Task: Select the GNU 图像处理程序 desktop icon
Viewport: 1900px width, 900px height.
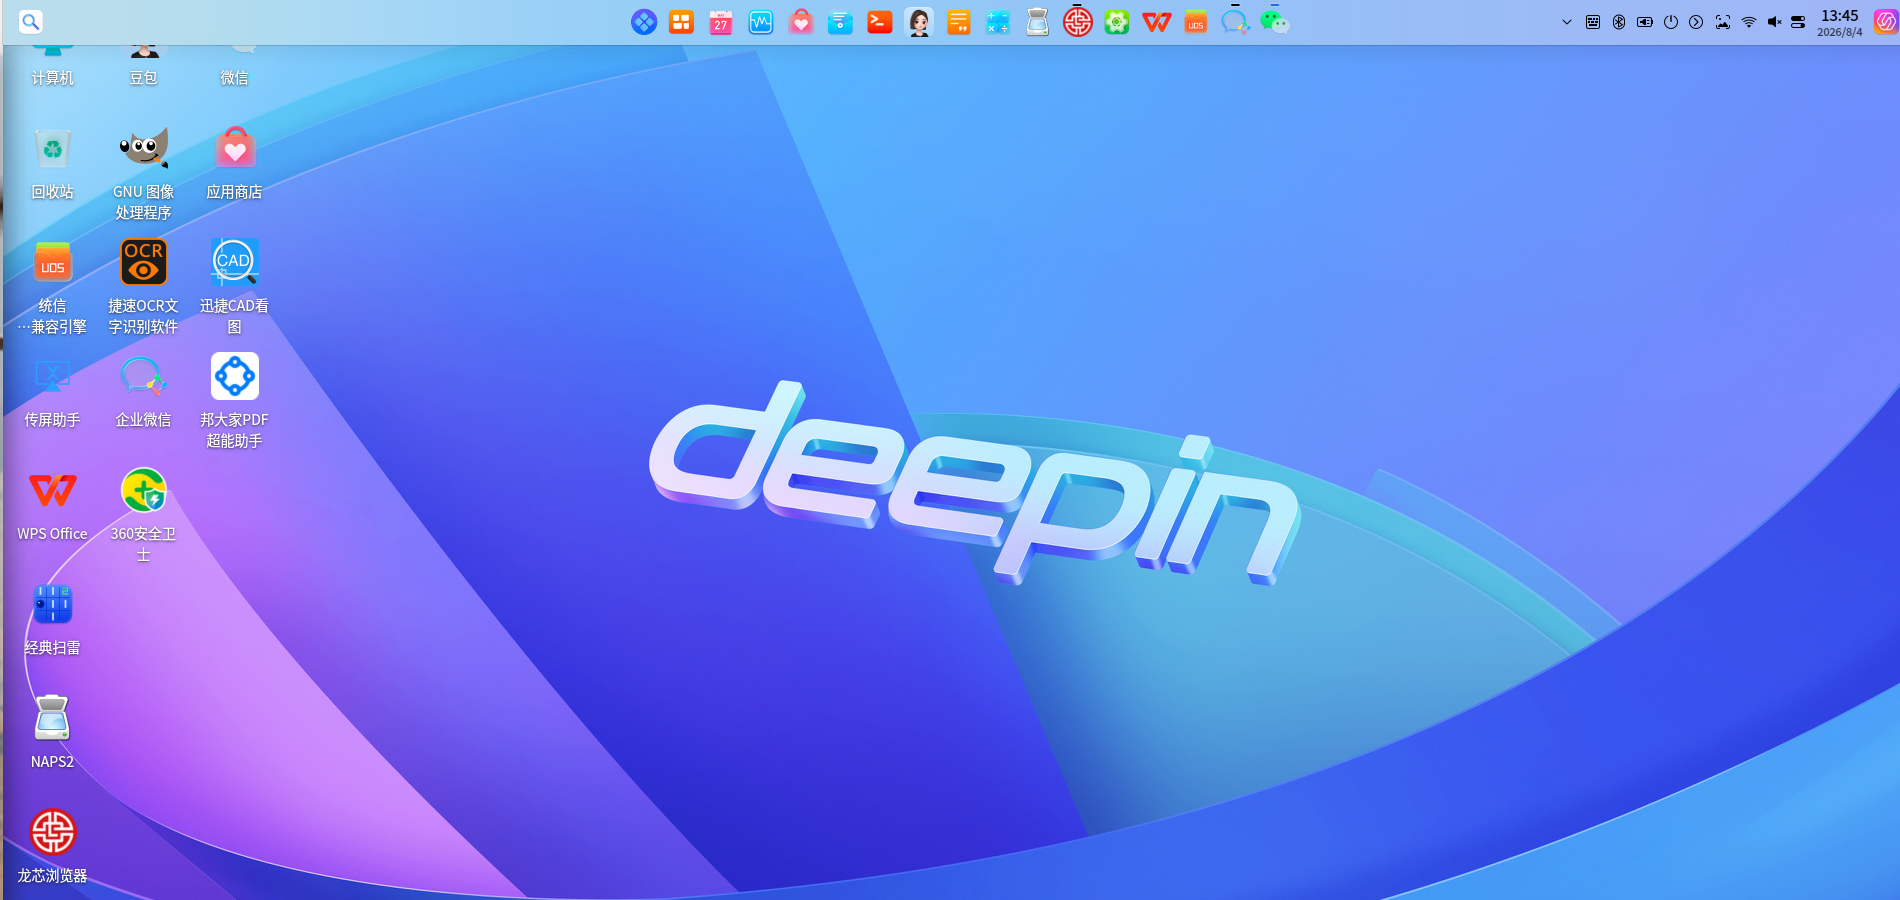Action: pyautogui.click(x=143, y=172)
